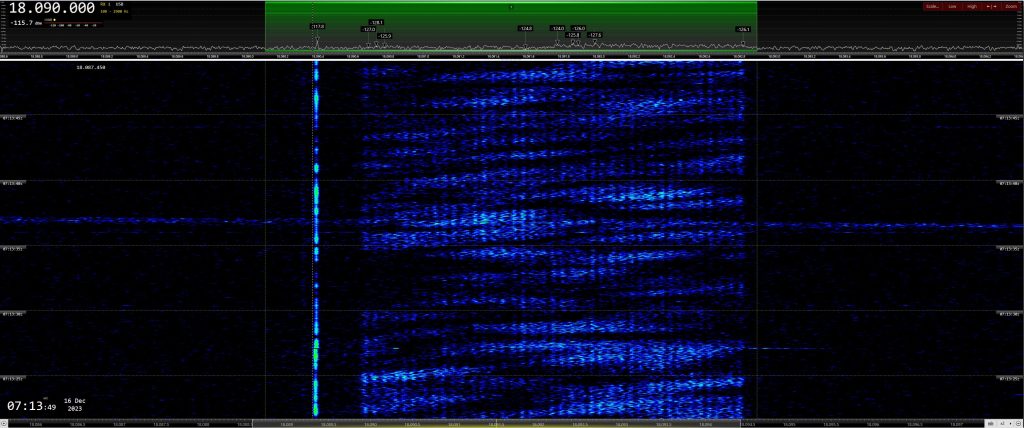
Task: Click the bottom frequency scrollbar highlighted range
Action: 496,423
